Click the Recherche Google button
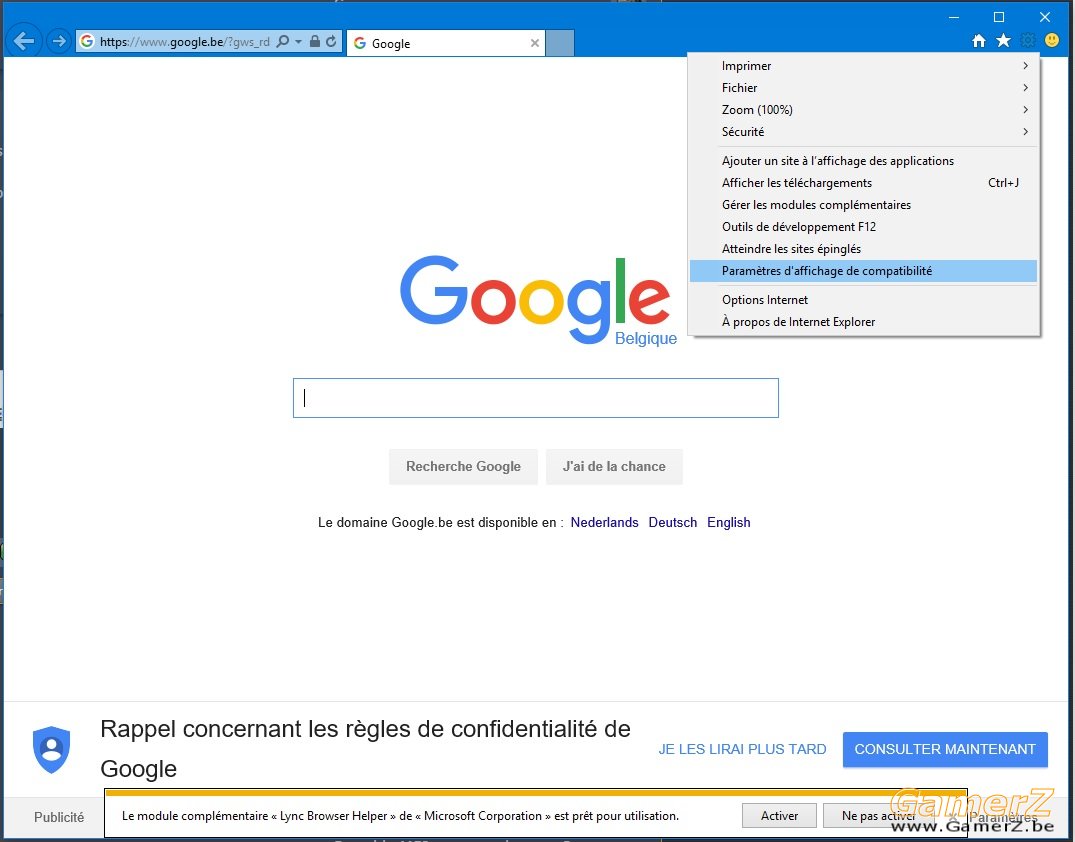The width and height of the screenshot is (1075, 842). 463,466
